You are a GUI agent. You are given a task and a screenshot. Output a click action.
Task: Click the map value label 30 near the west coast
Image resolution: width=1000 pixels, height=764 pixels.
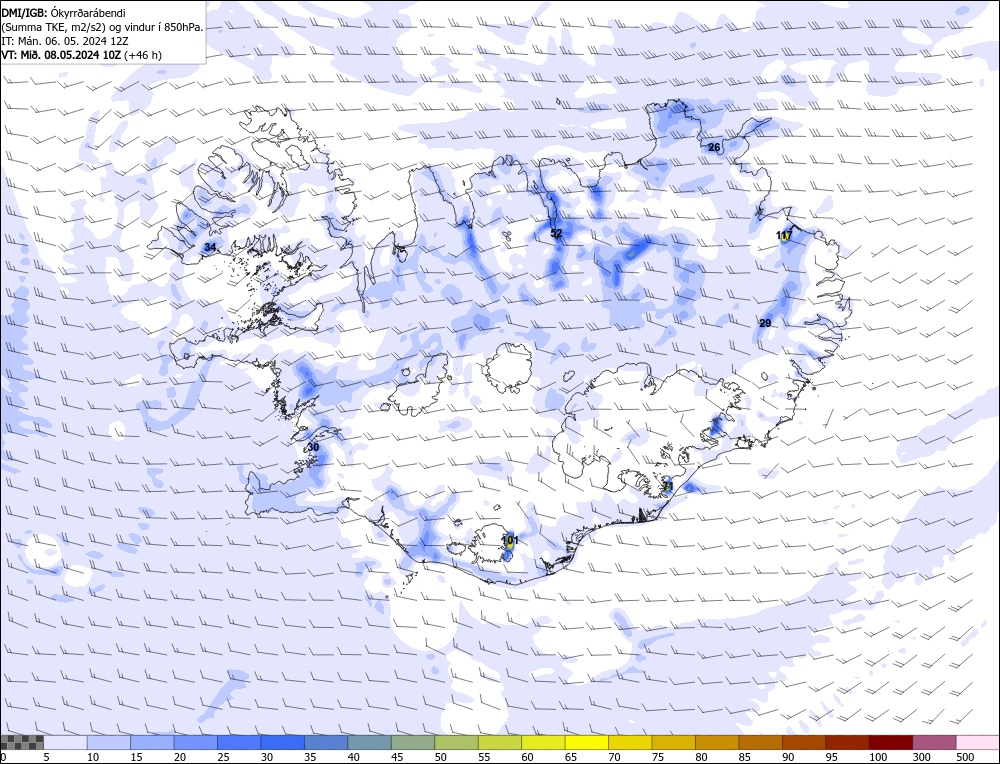tap(313, 448)
